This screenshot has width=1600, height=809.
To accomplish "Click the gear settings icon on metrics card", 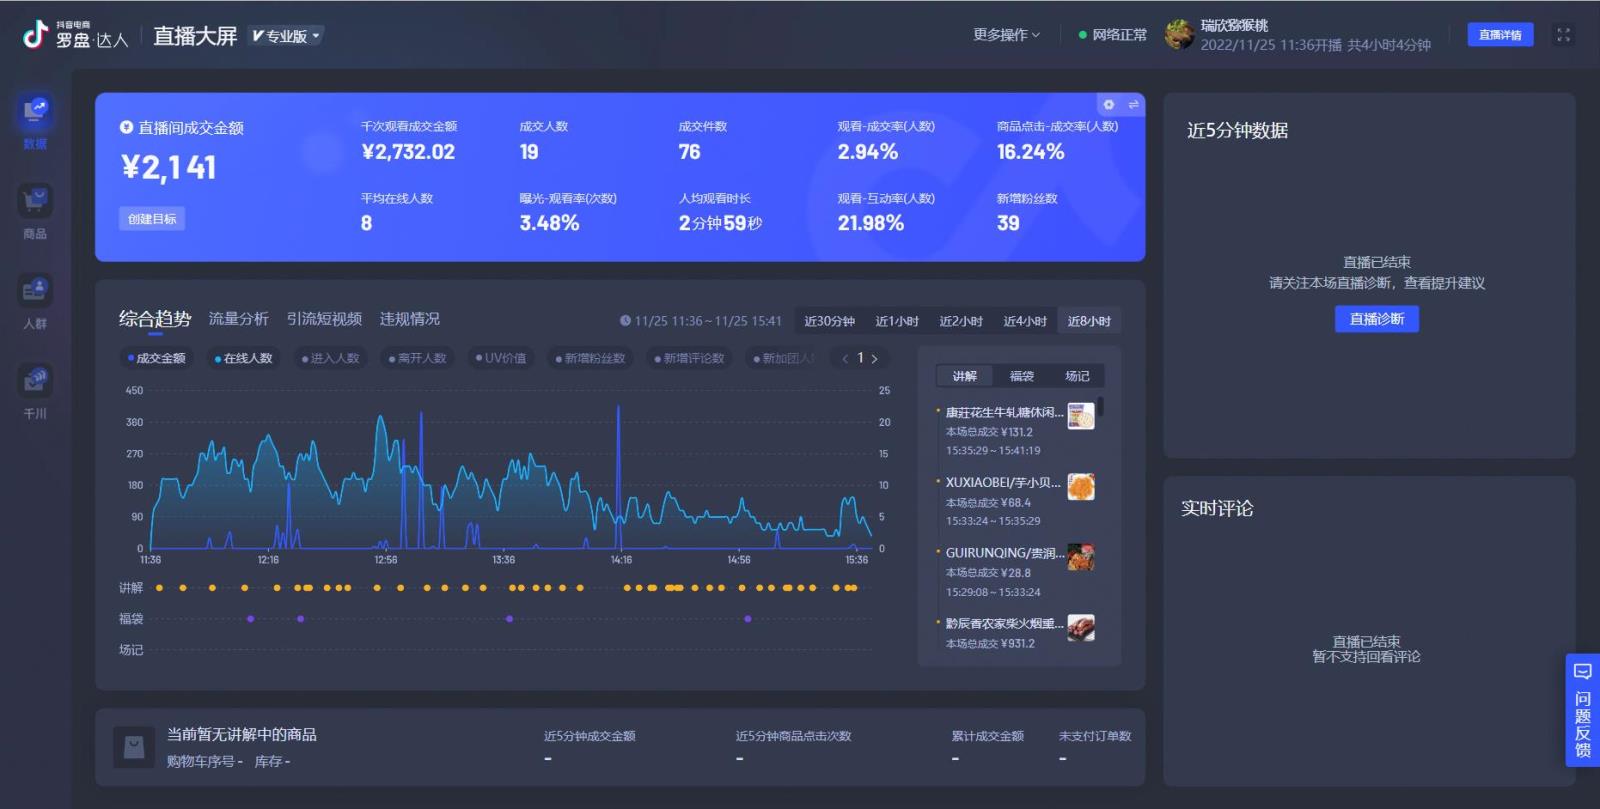I will (1108, 105).
